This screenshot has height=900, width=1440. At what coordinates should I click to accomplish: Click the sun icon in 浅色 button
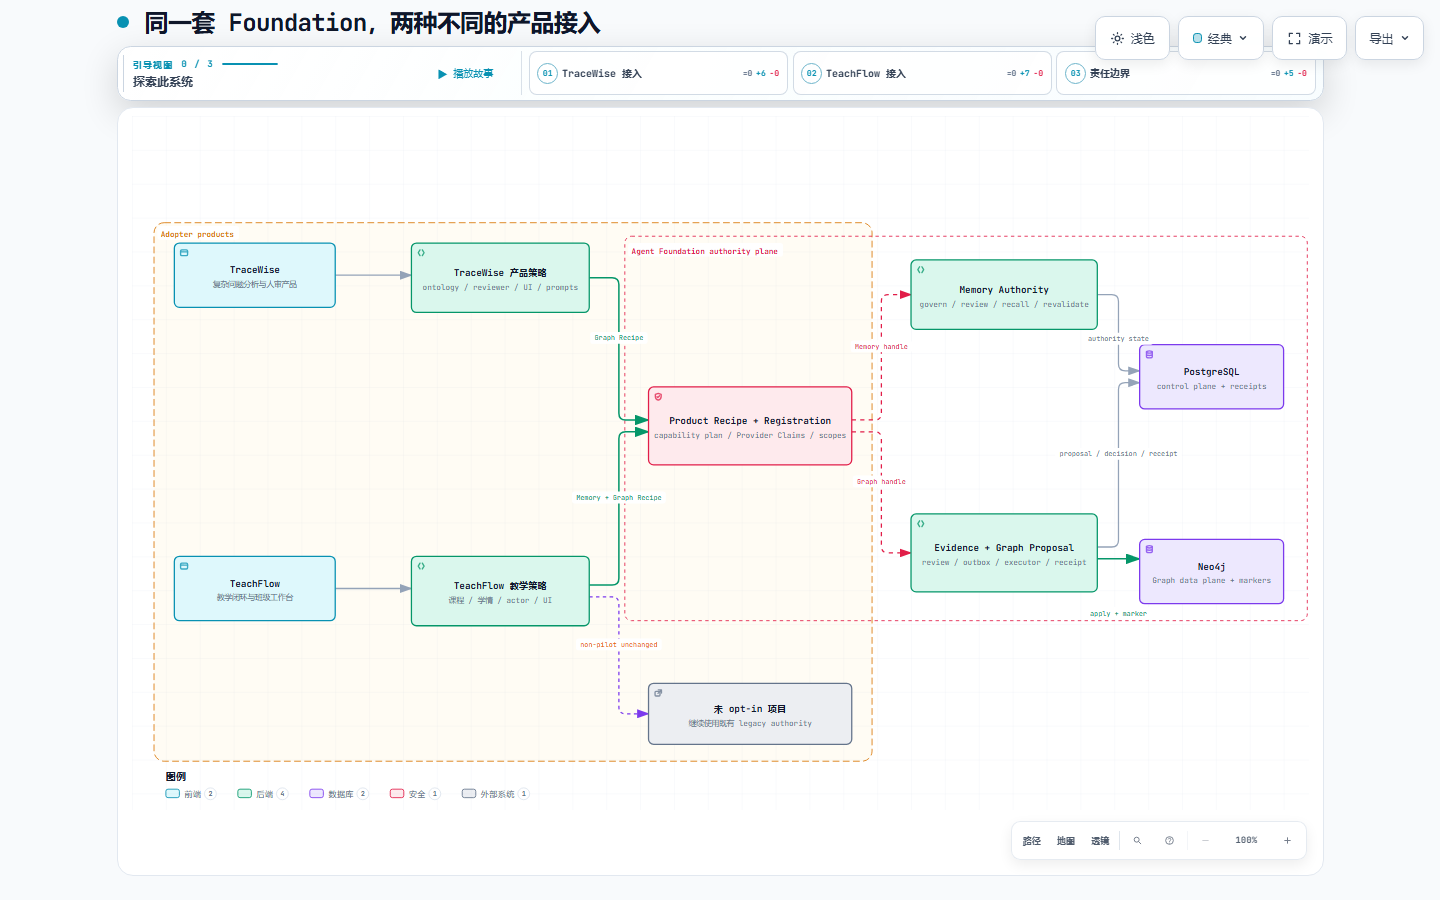(x=1117, y=38)
